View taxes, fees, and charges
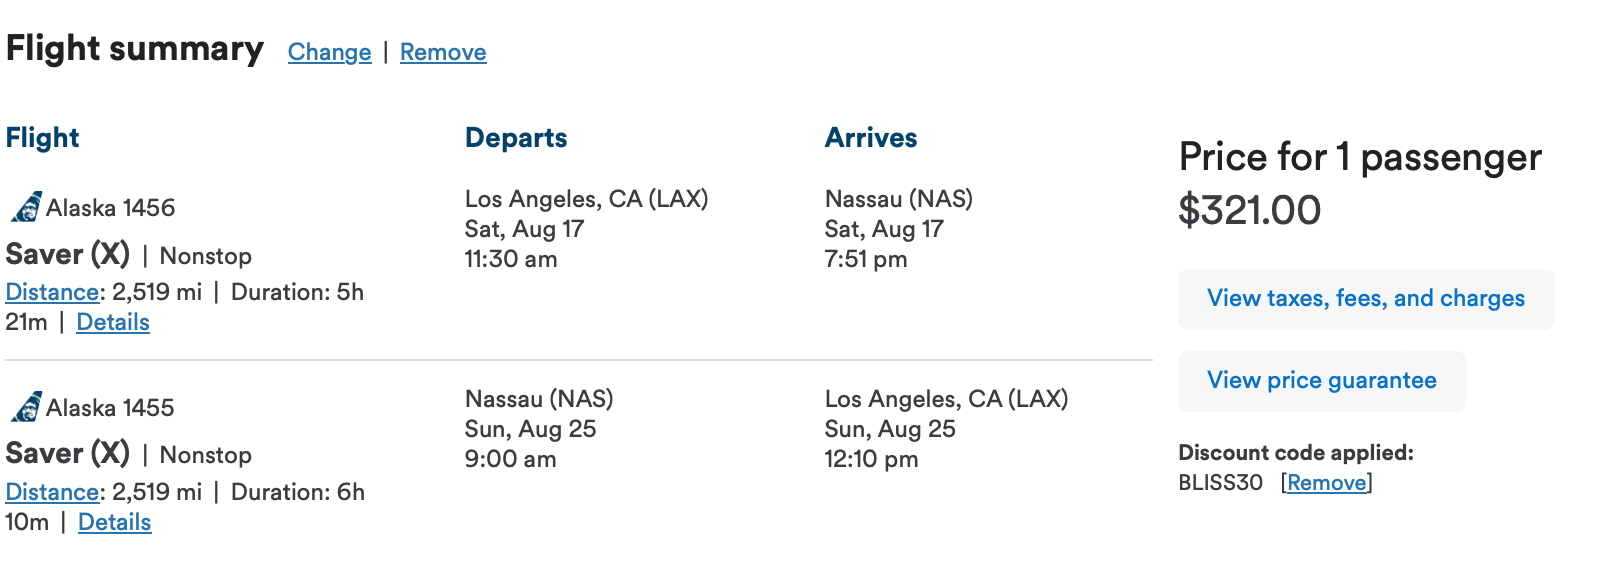 tap(1365, 299)
